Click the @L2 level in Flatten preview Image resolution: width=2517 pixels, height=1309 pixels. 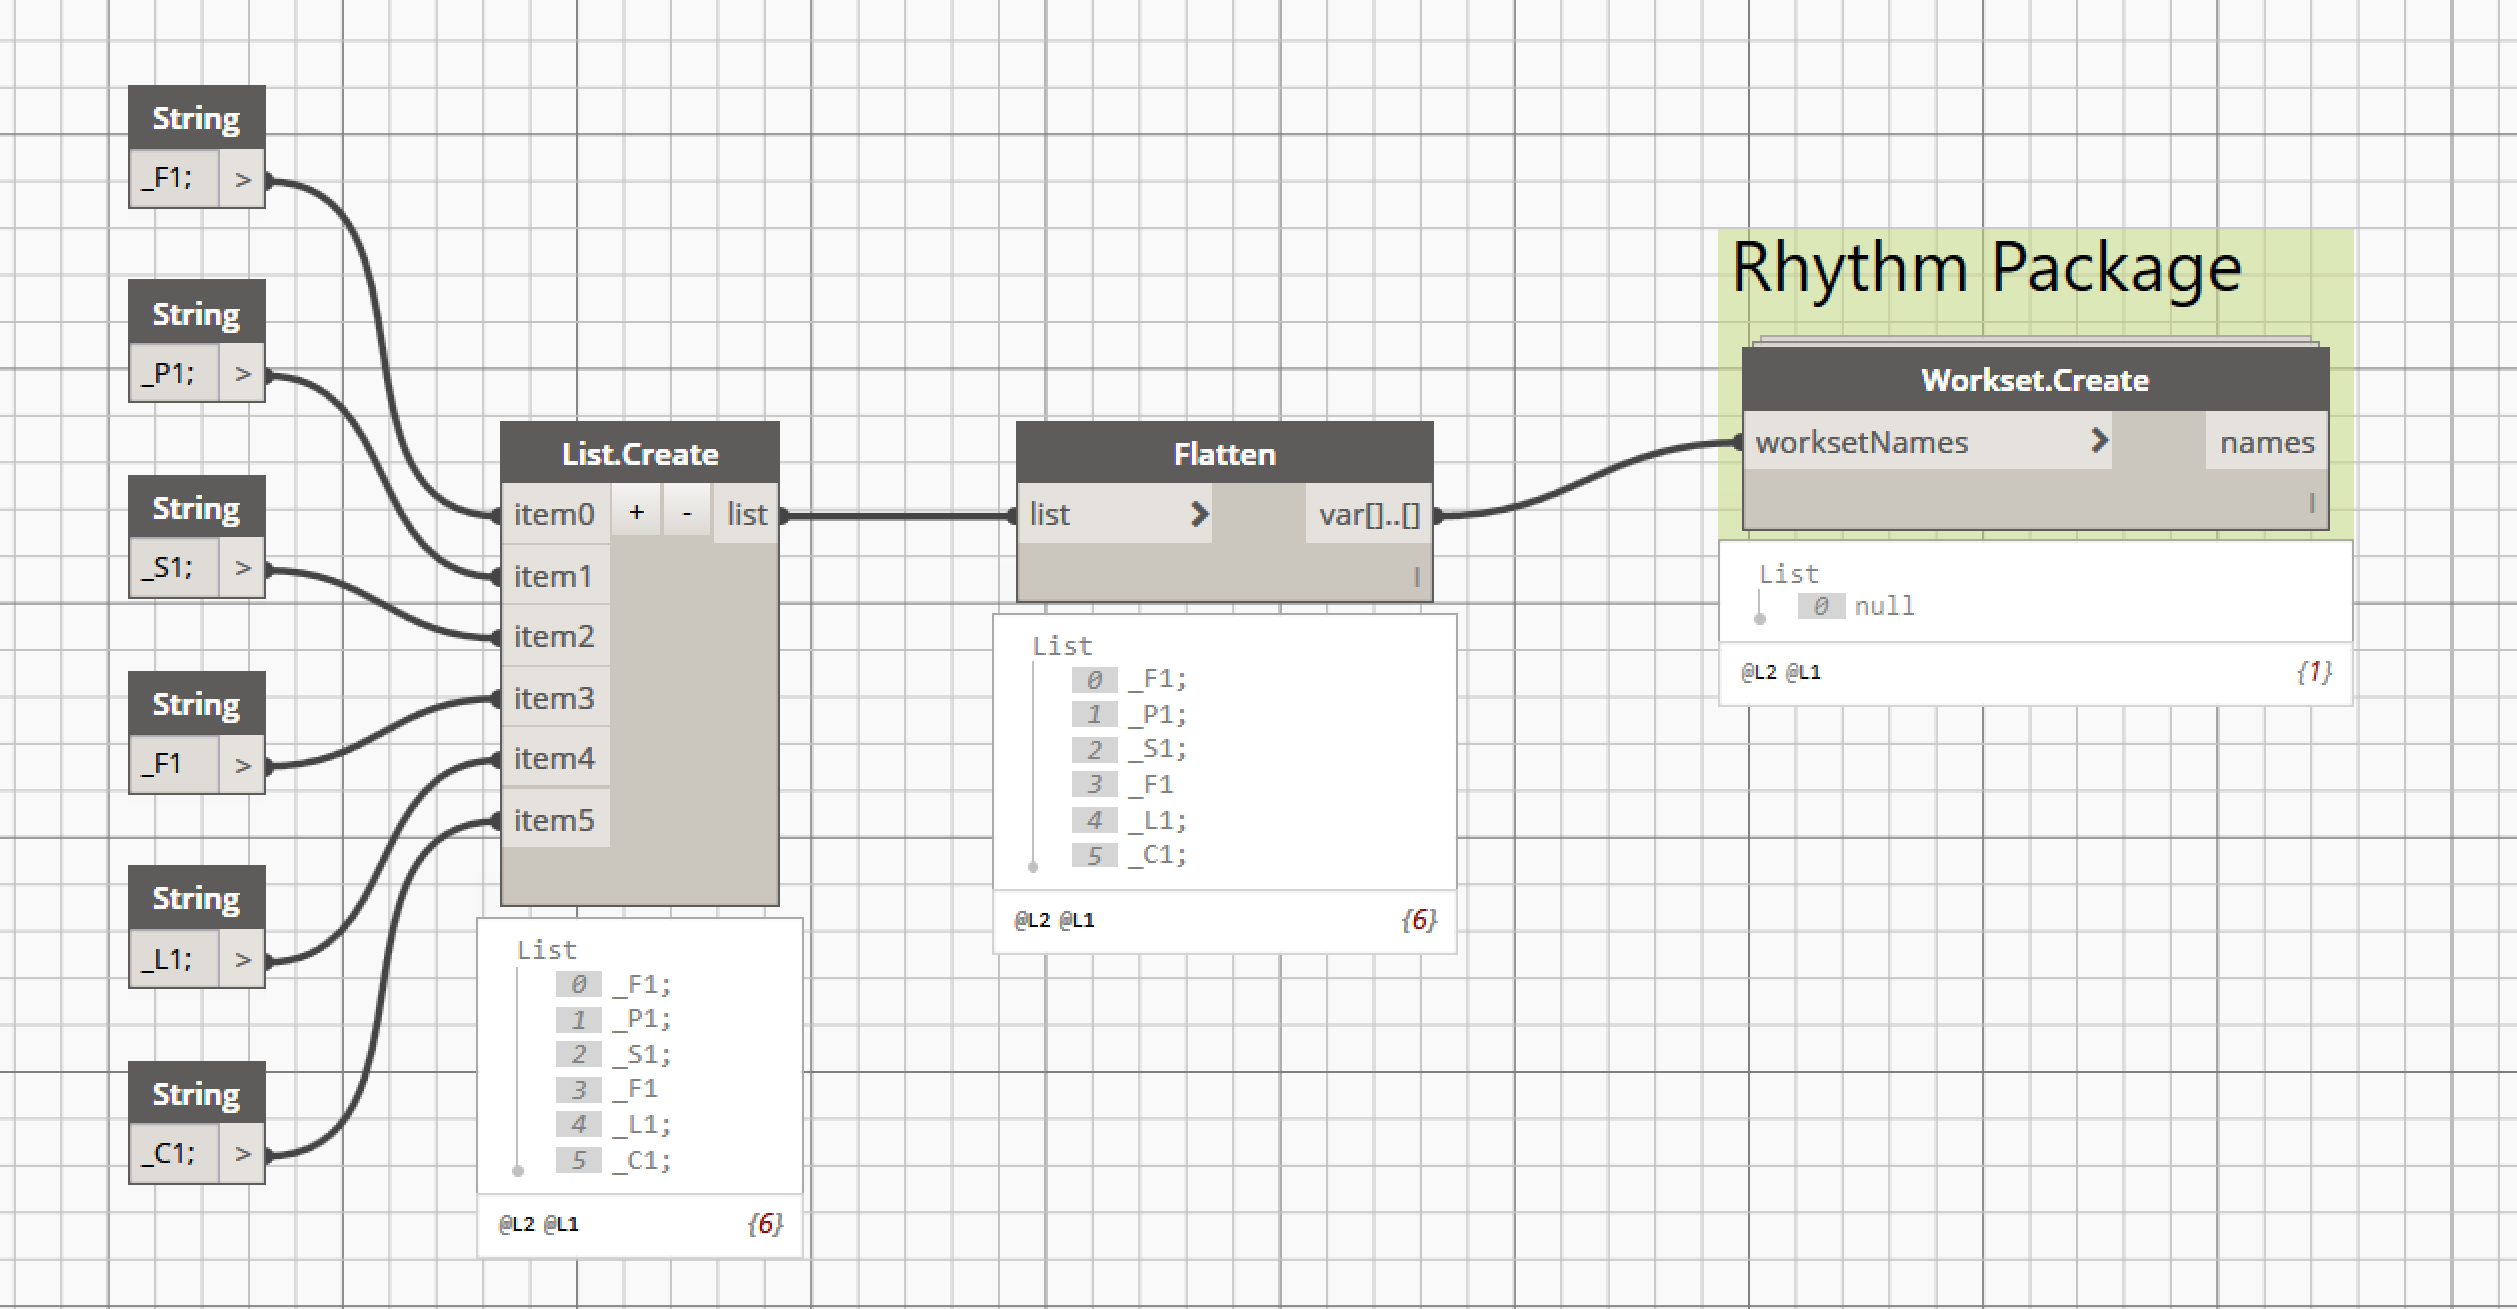(1031, 921)
